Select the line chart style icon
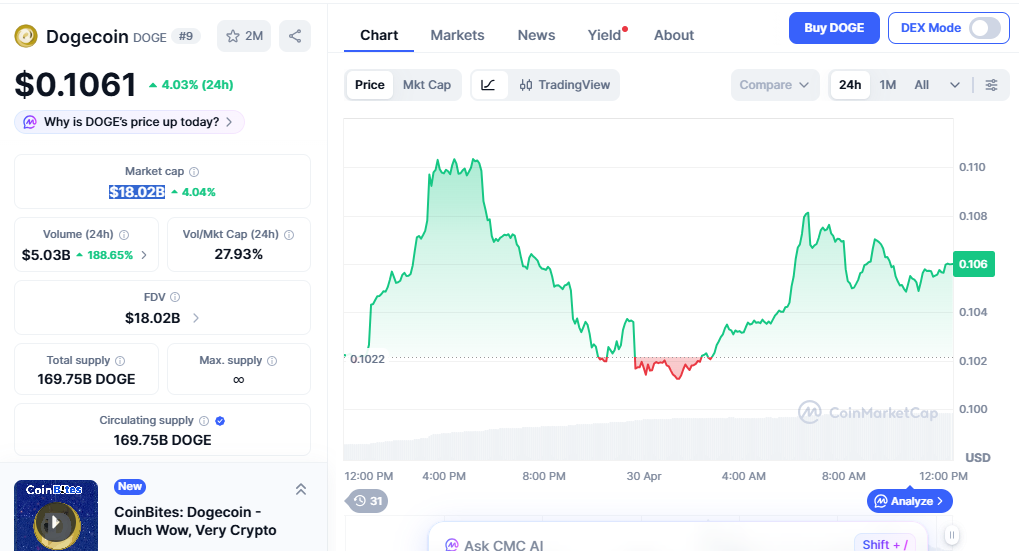 point(488,85)
